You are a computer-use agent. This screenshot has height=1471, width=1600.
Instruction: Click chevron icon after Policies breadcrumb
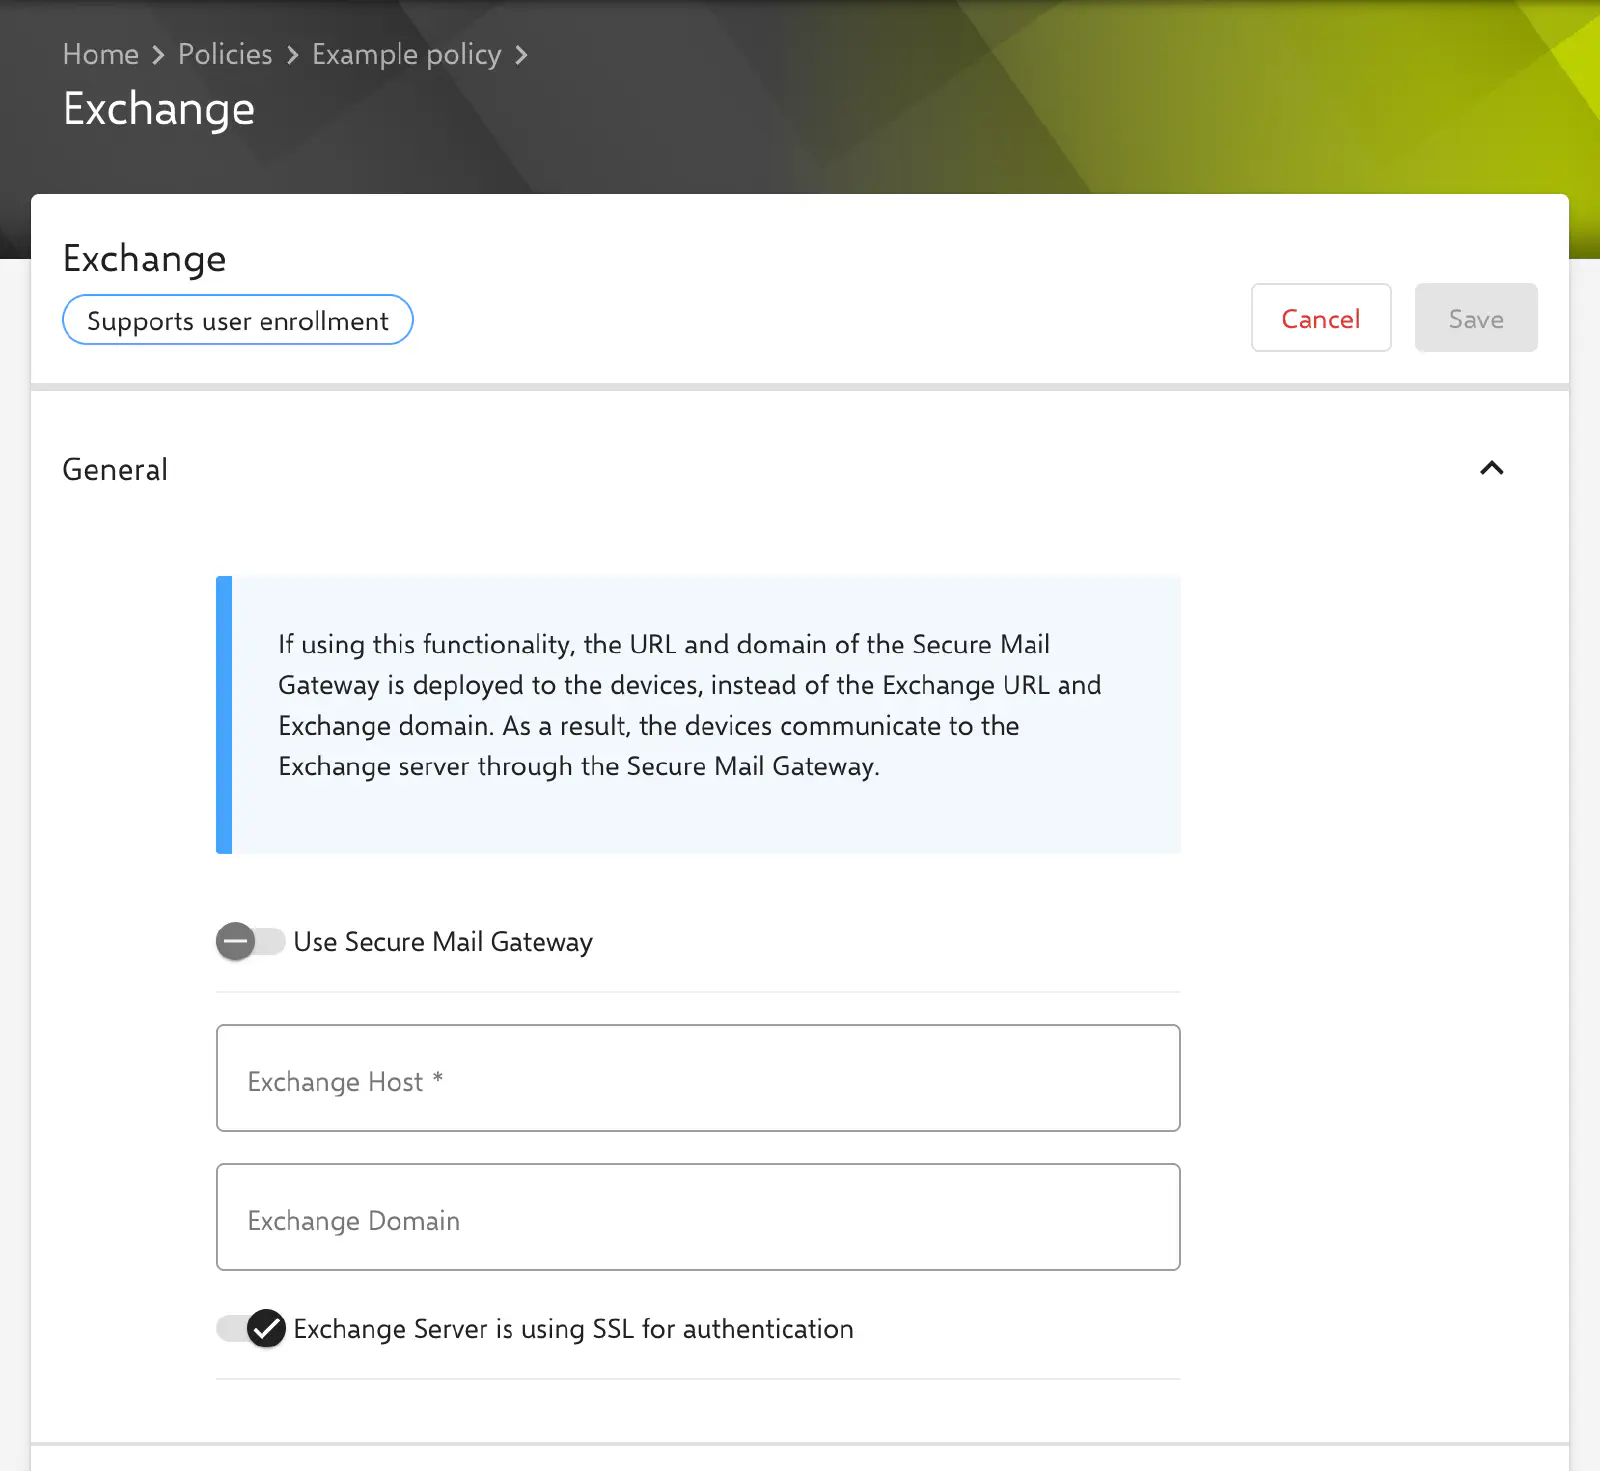coord(292,55)
